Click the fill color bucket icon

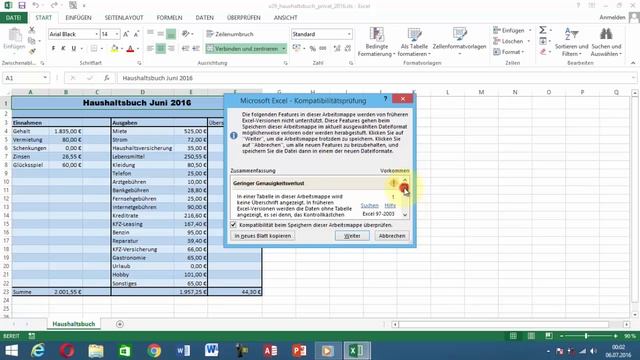click(x=114, y=49)
